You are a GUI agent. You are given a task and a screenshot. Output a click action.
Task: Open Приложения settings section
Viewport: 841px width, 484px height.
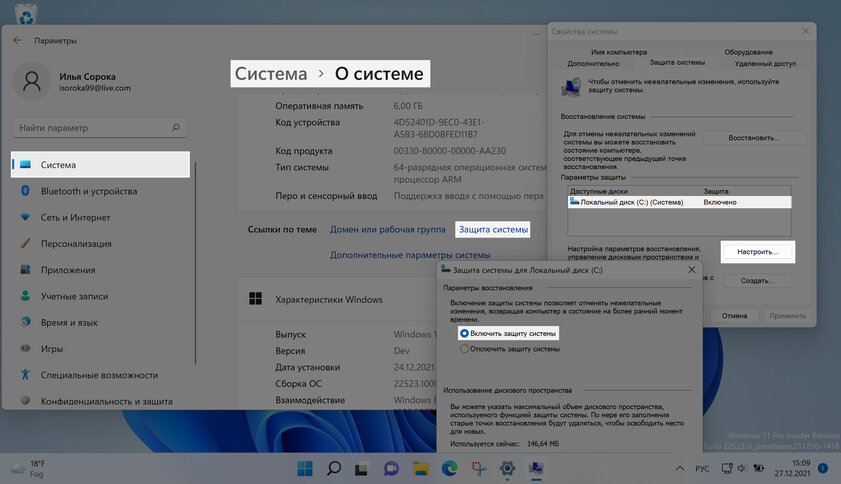coord(100,270)
